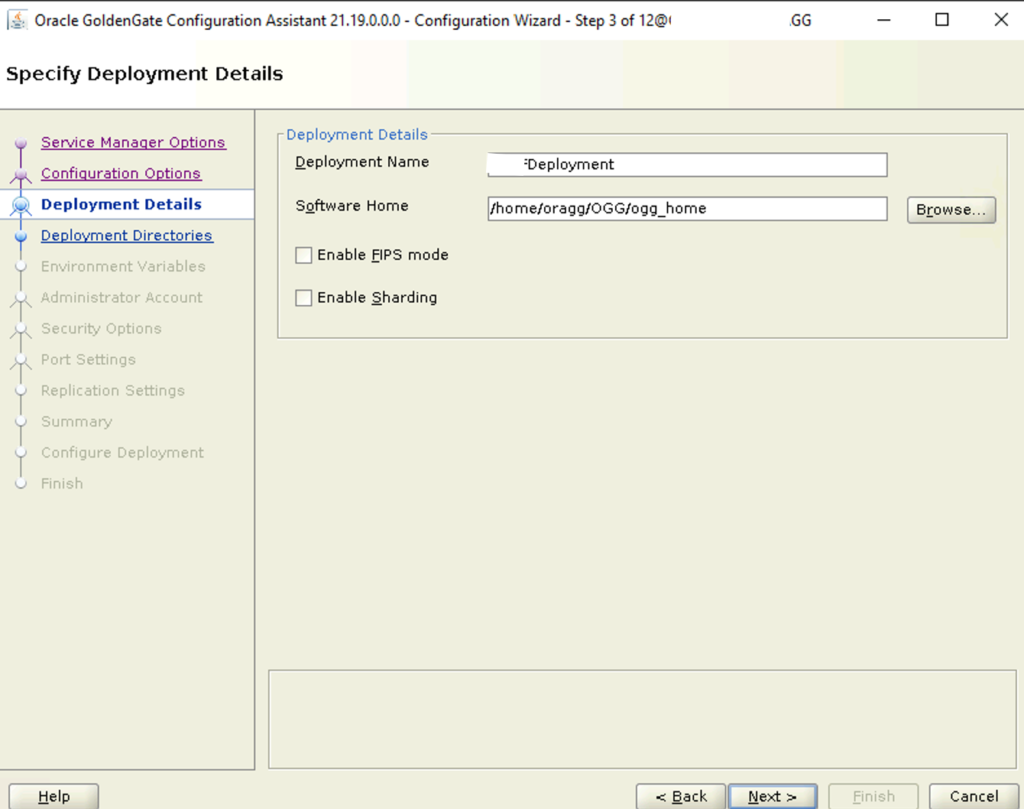Click the Finish step label in sidebar
This screenshot has width=1024, height=809.
(61, 484)
